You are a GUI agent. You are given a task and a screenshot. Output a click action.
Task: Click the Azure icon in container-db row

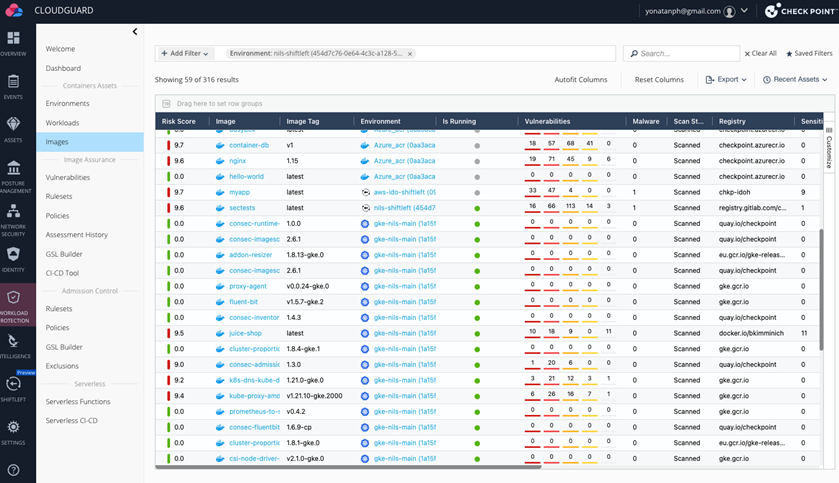365,145
